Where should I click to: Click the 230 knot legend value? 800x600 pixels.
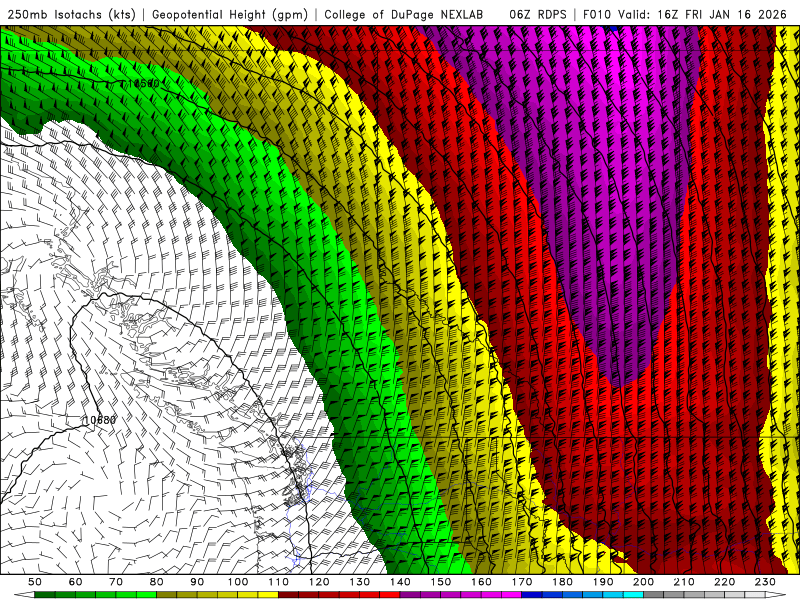765,582
